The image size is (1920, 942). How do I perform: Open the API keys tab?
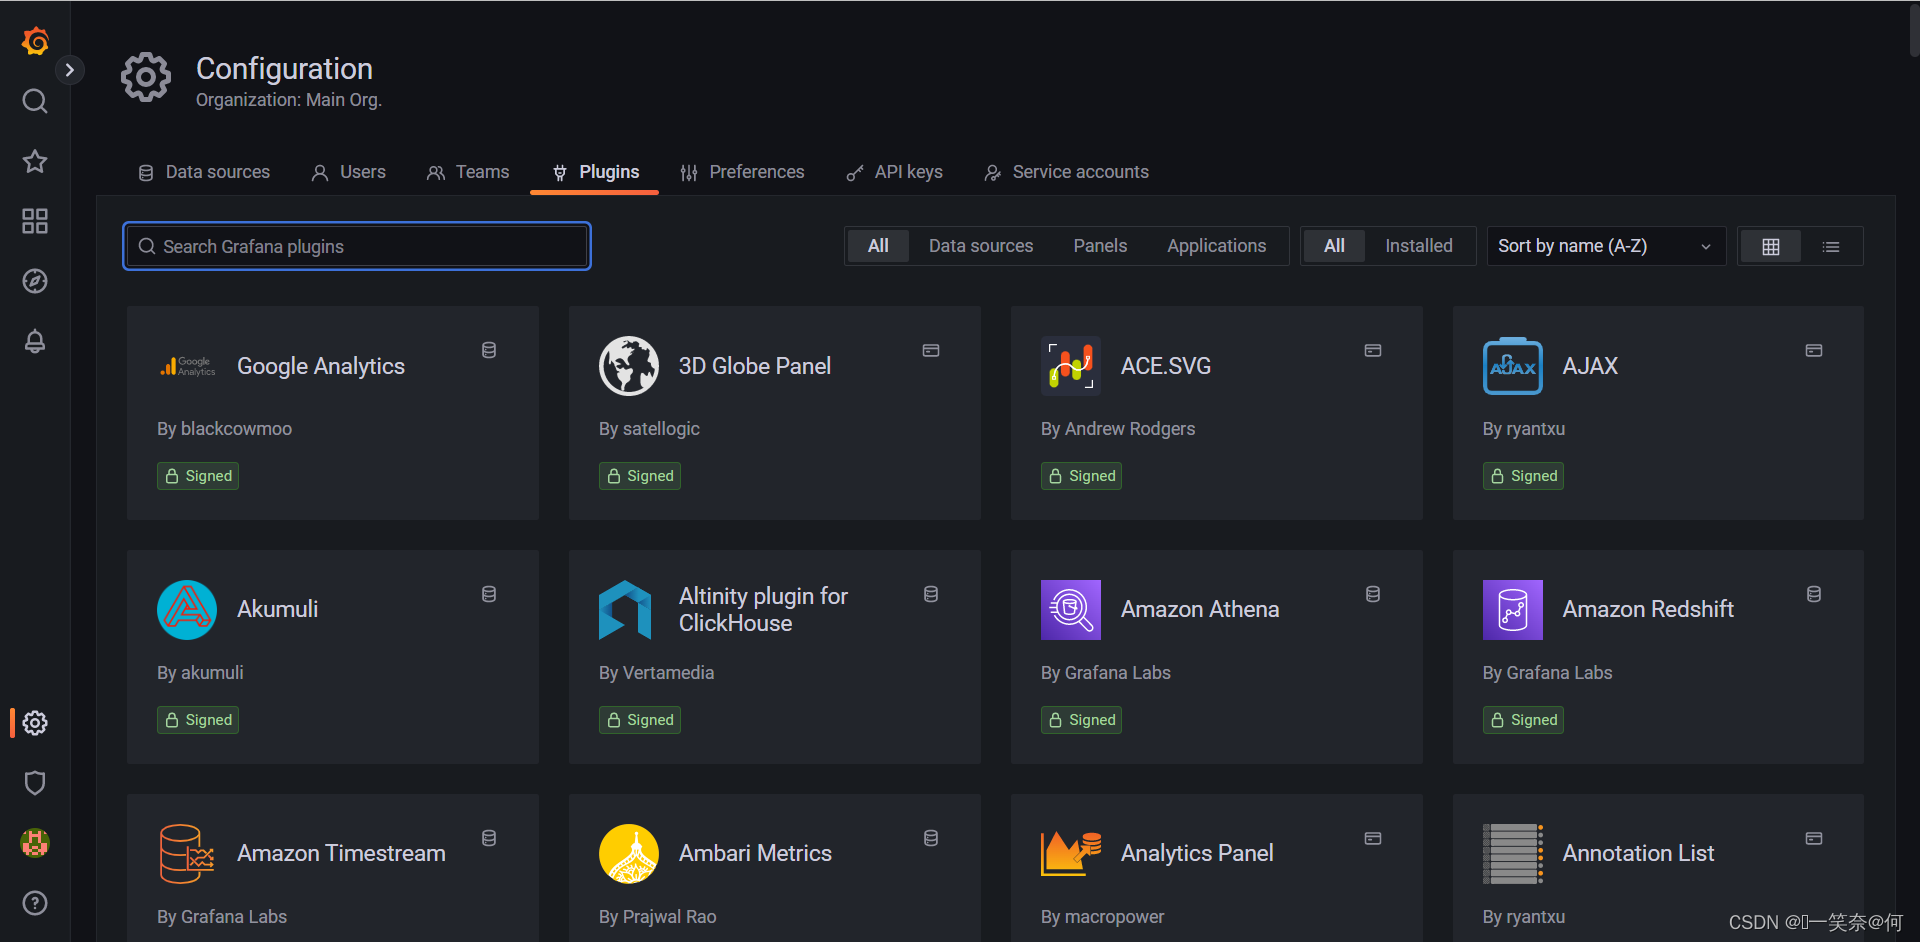coord(894,172)
